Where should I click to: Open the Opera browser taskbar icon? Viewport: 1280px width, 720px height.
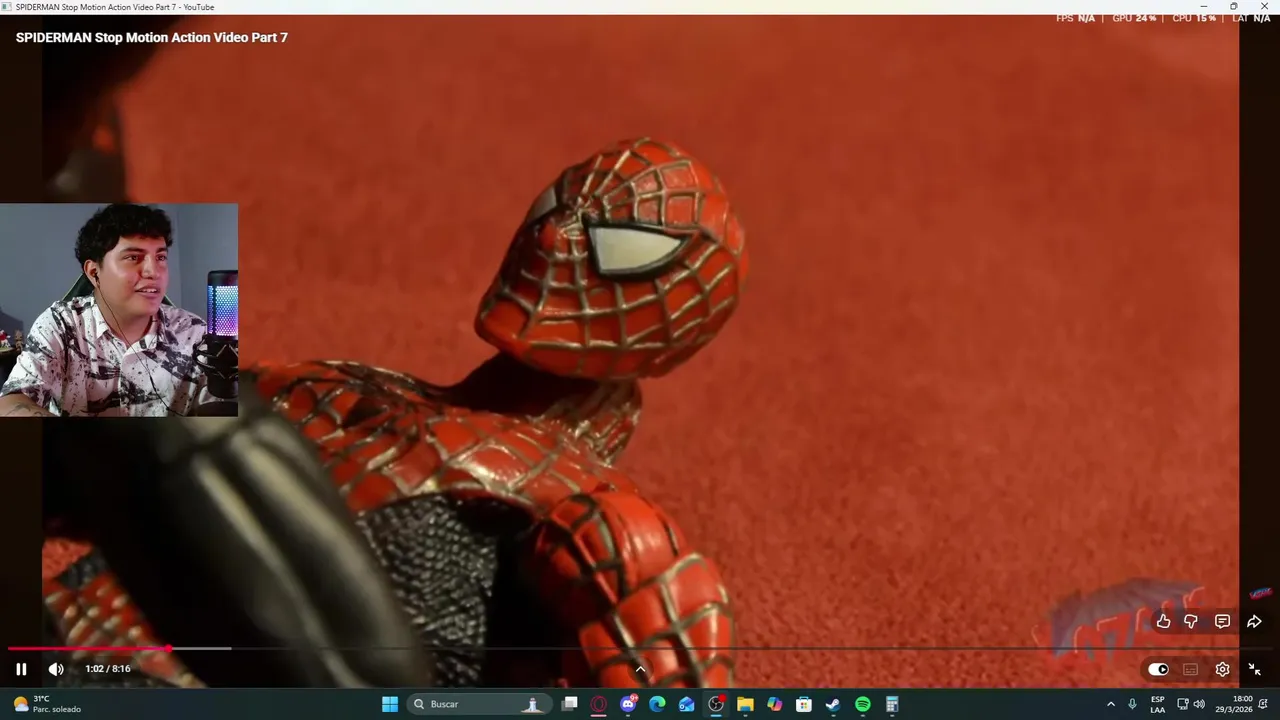[599, 704]
